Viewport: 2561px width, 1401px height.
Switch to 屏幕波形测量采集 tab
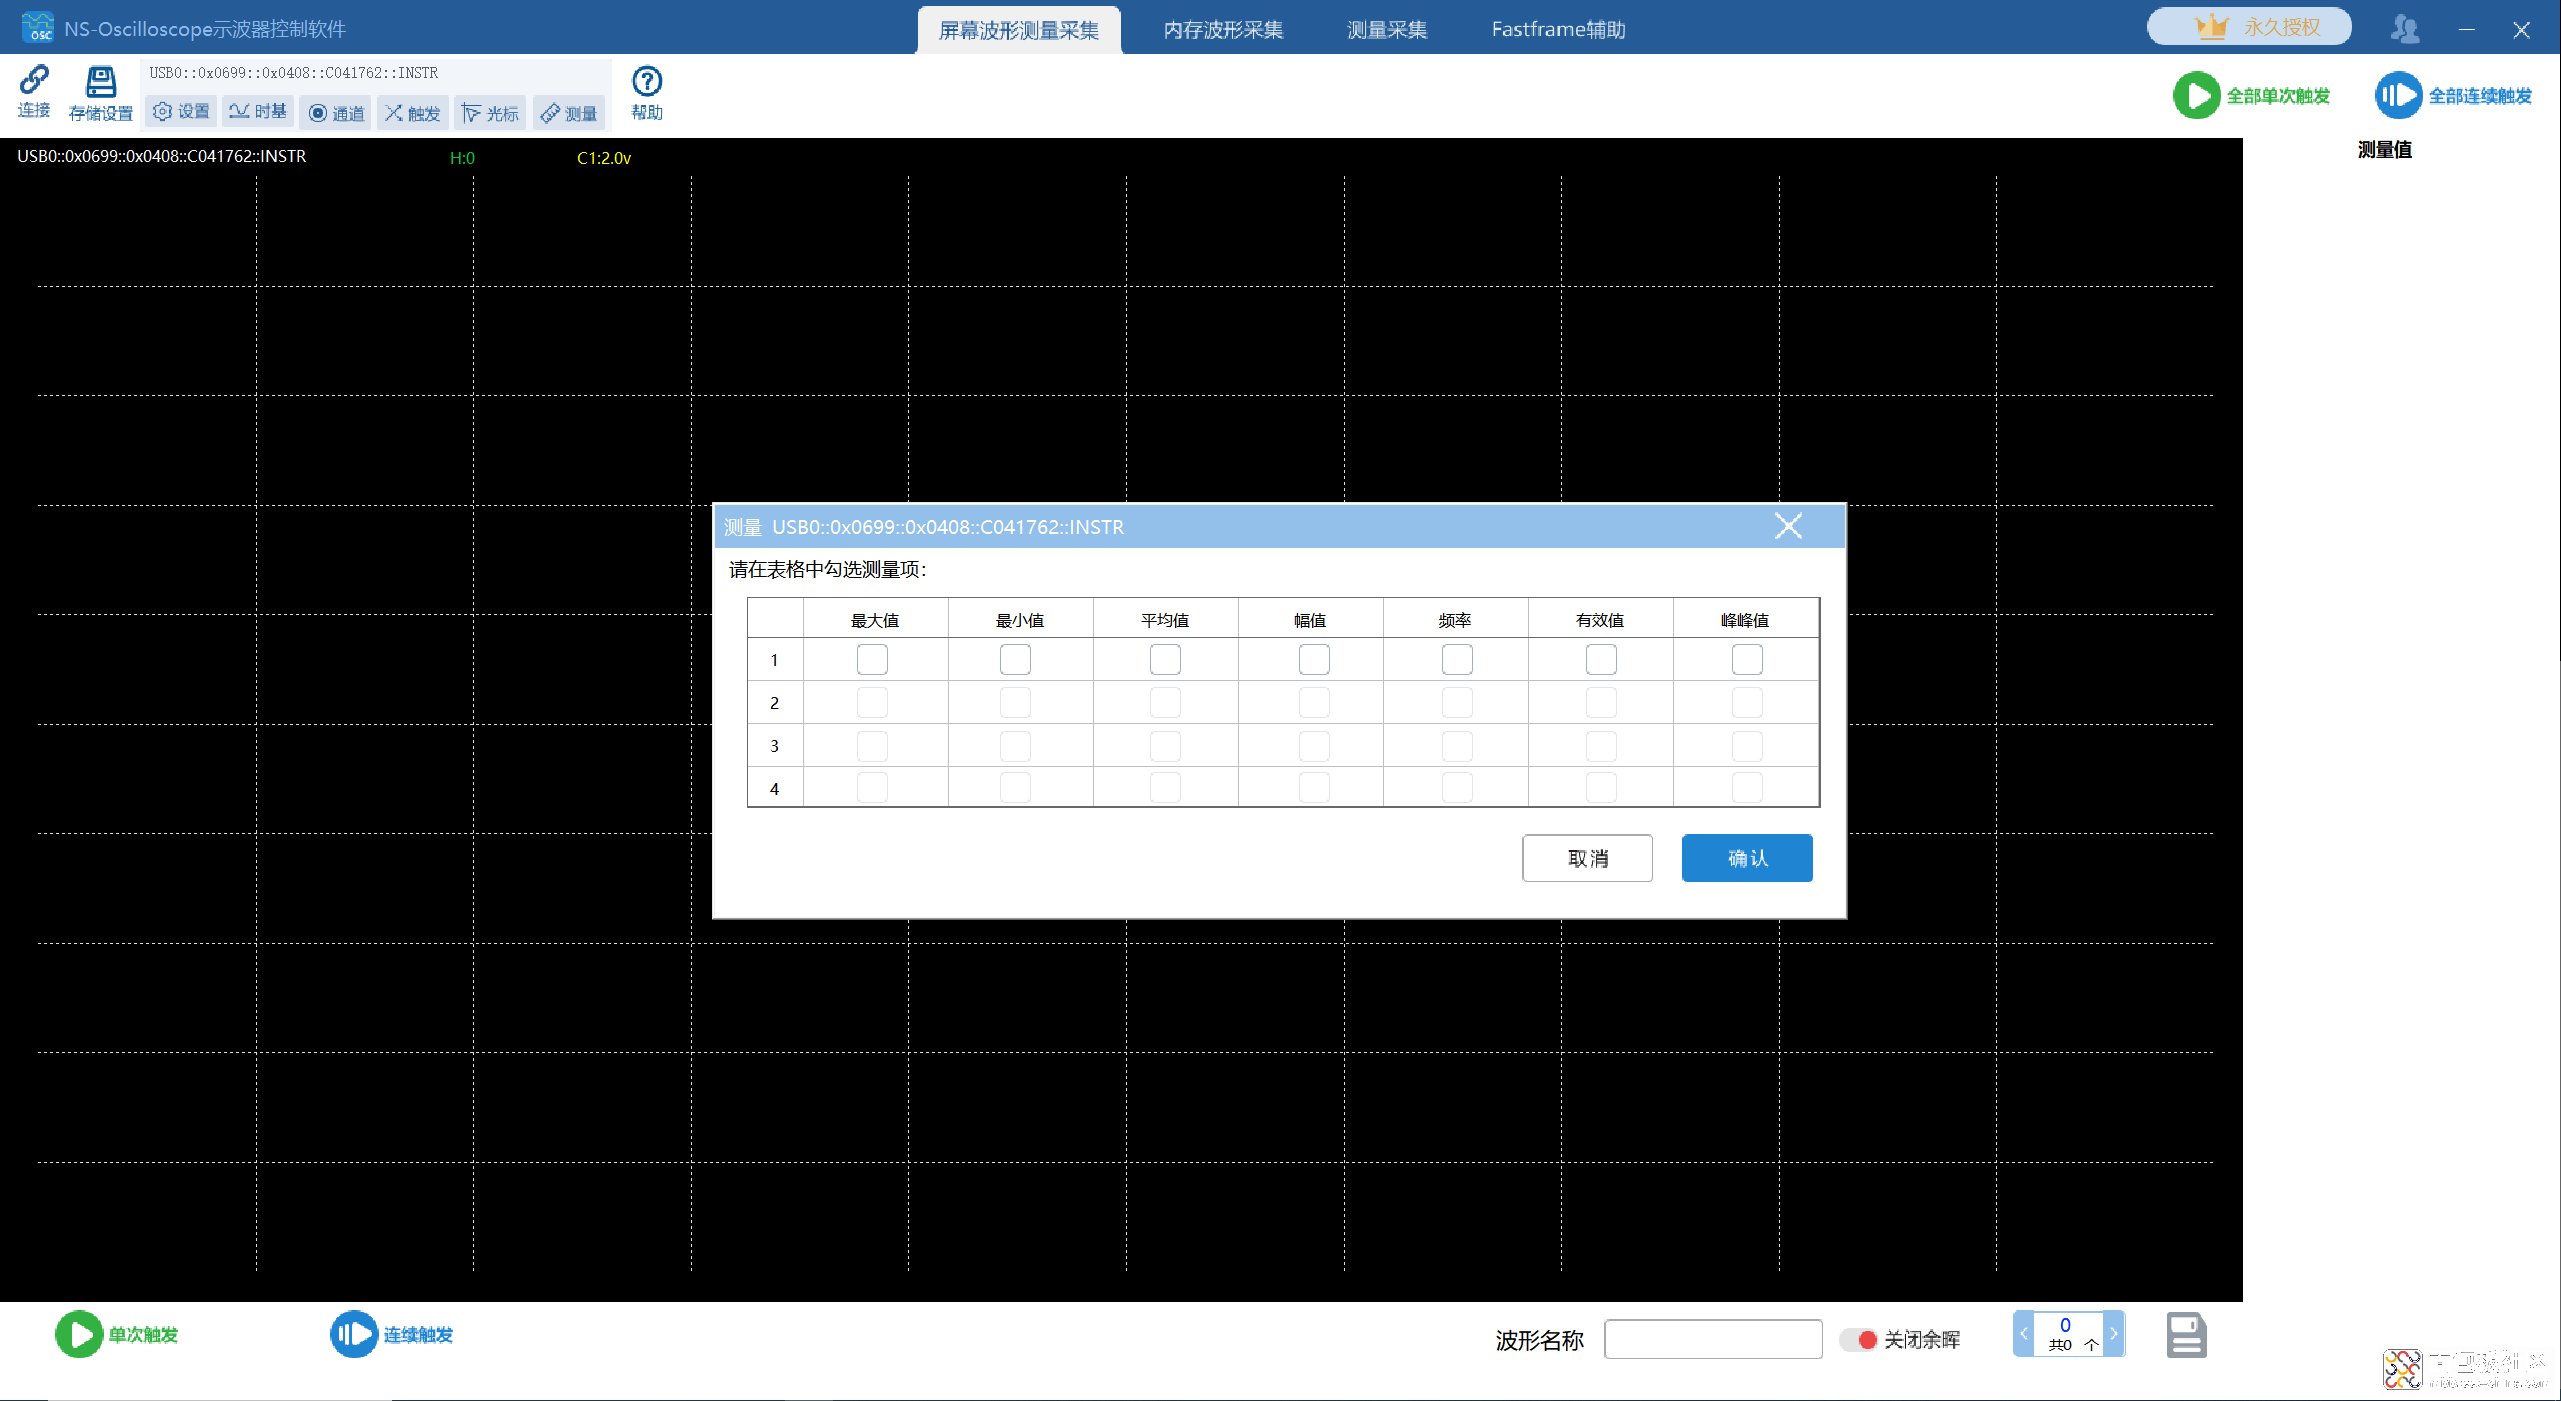point(1019,30)
